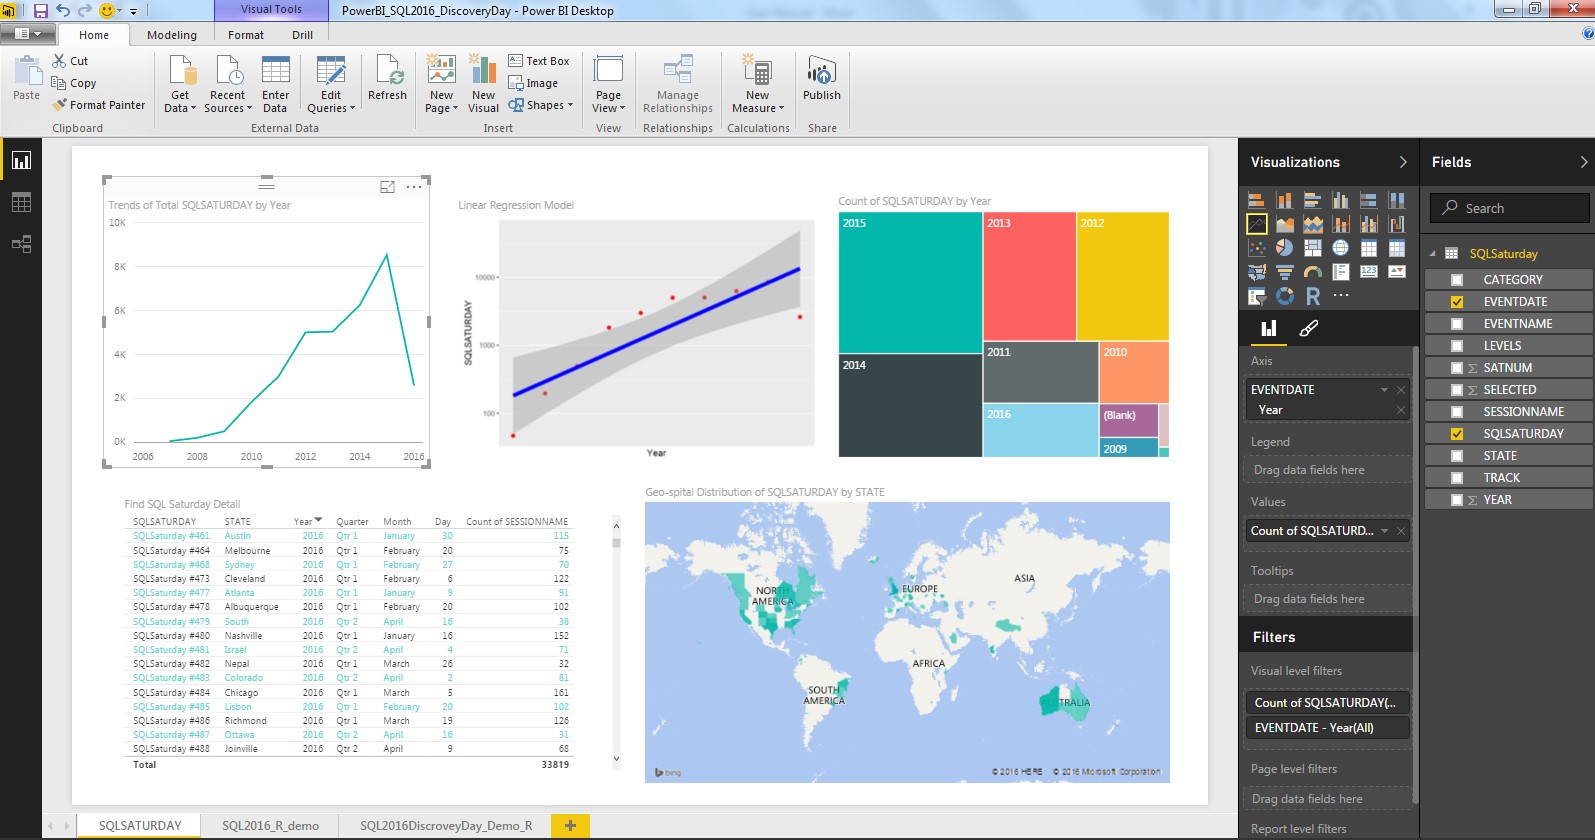Screen dimensions: 1595x840
Task: Switch to Data view in left sidebar
Action: click(21, 203)
